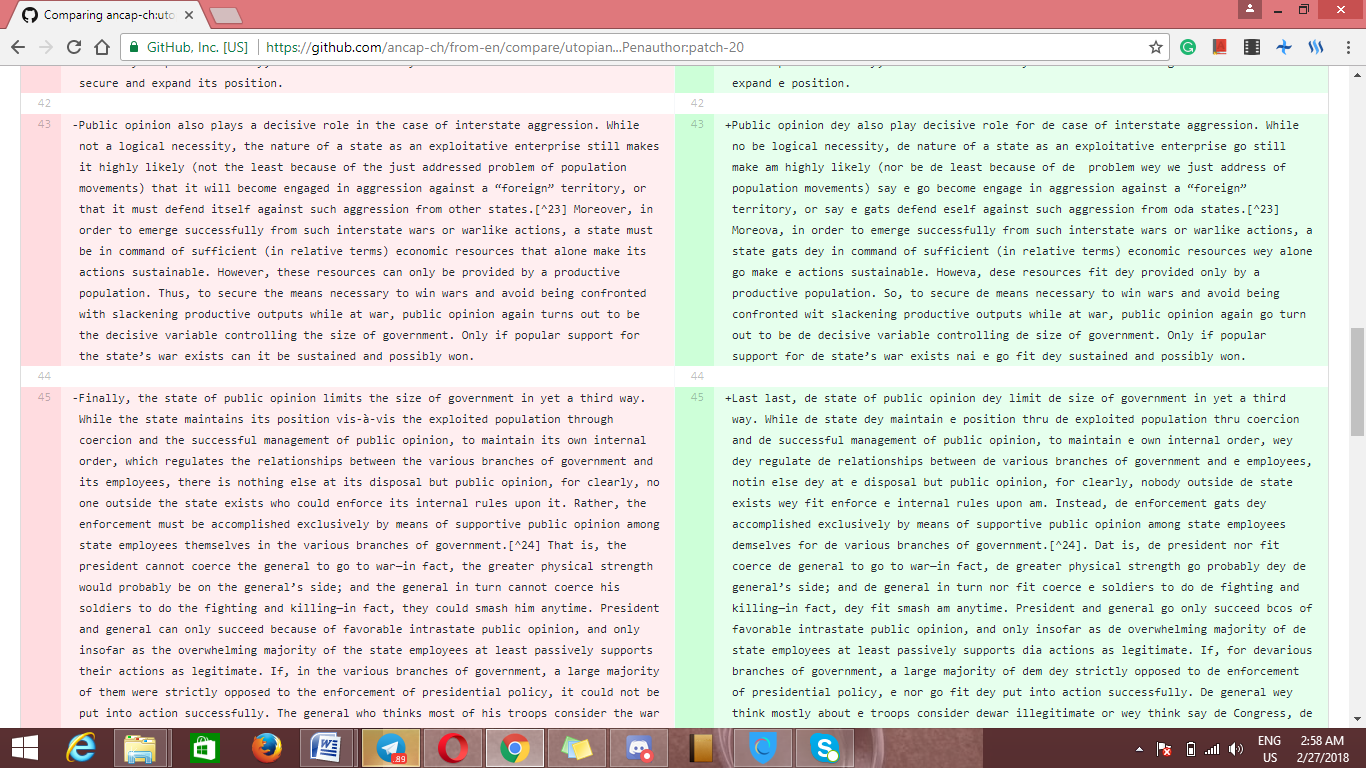The width and height of the screenshot is (1366, 768).
Task: Open the clock showing 2:58 AM
Action: (1322, 748)
